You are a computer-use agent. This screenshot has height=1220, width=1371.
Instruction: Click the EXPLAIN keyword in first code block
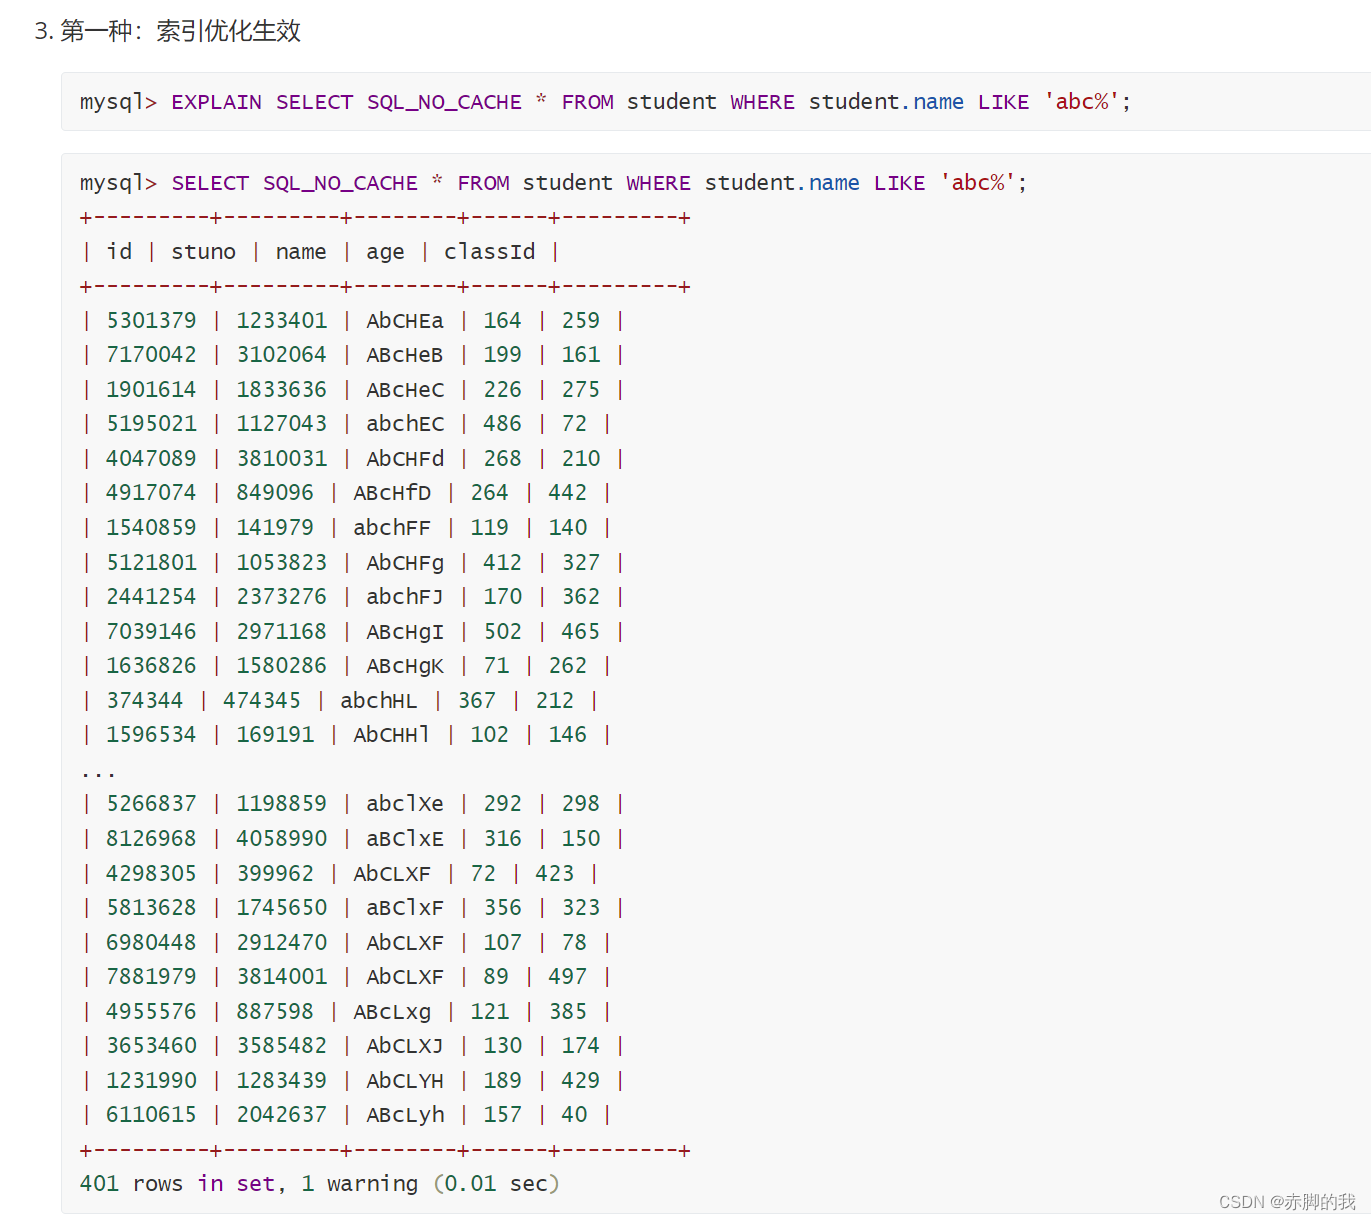216,102
